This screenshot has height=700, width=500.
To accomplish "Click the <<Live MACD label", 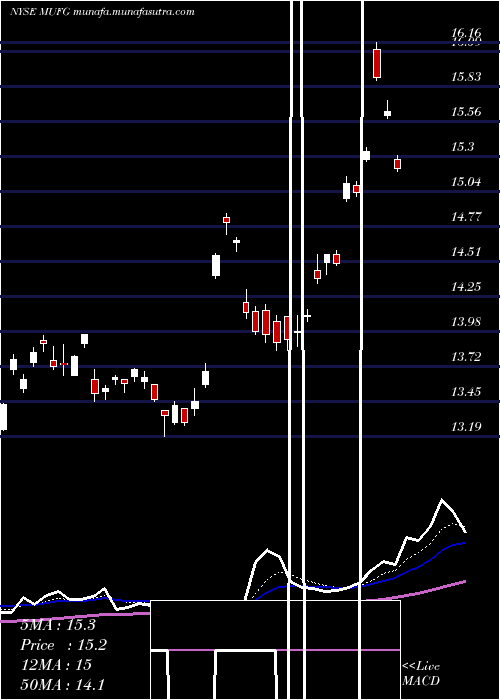I will 421,674.
